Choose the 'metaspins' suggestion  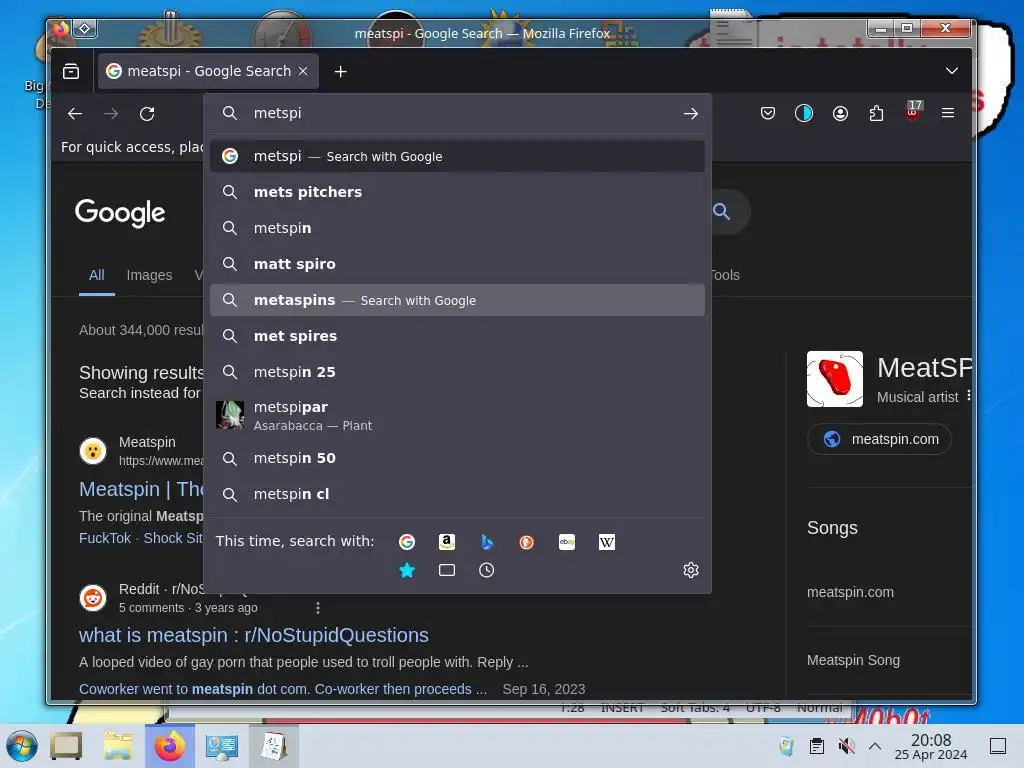[457, 300]
